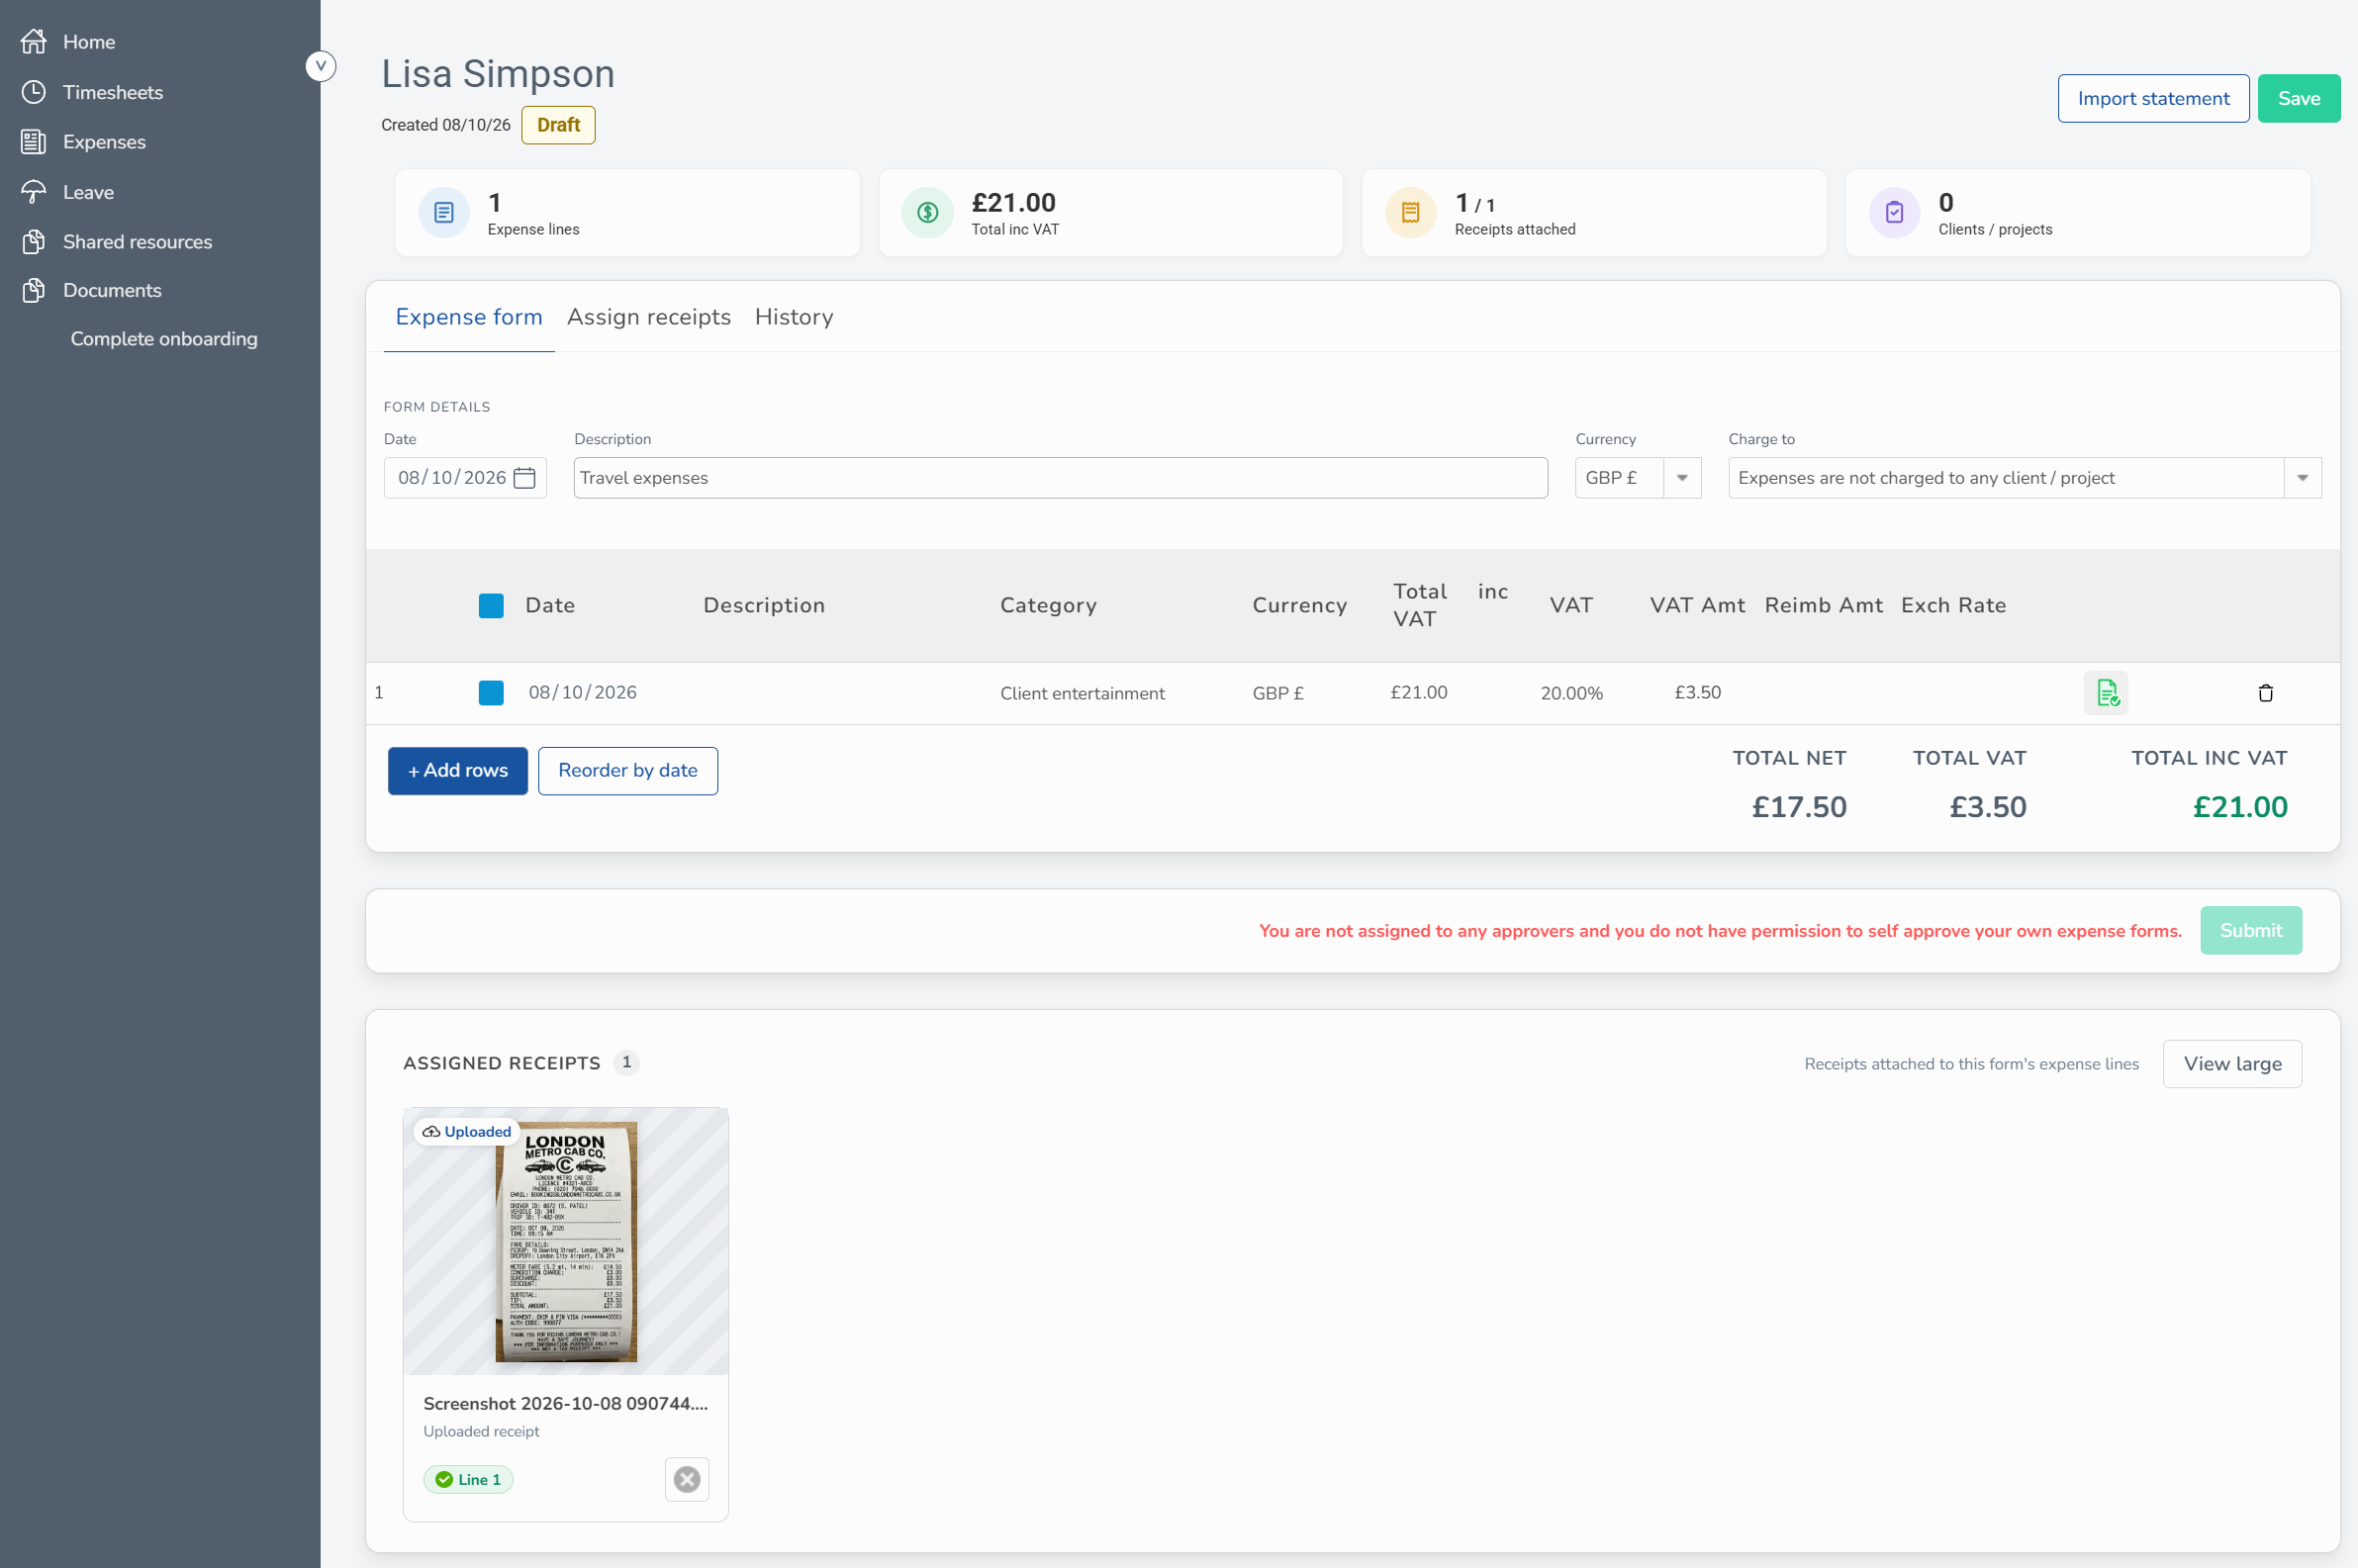Go to the Expenses section icon
The height and width of the screenshot is (1568, 2358).
pos(34,142)
